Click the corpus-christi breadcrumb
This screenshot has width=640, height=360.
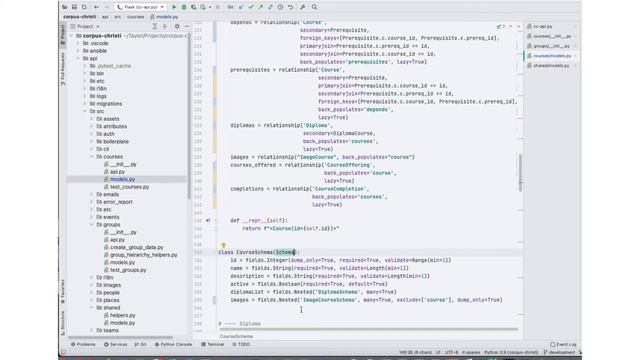point(80,17)
